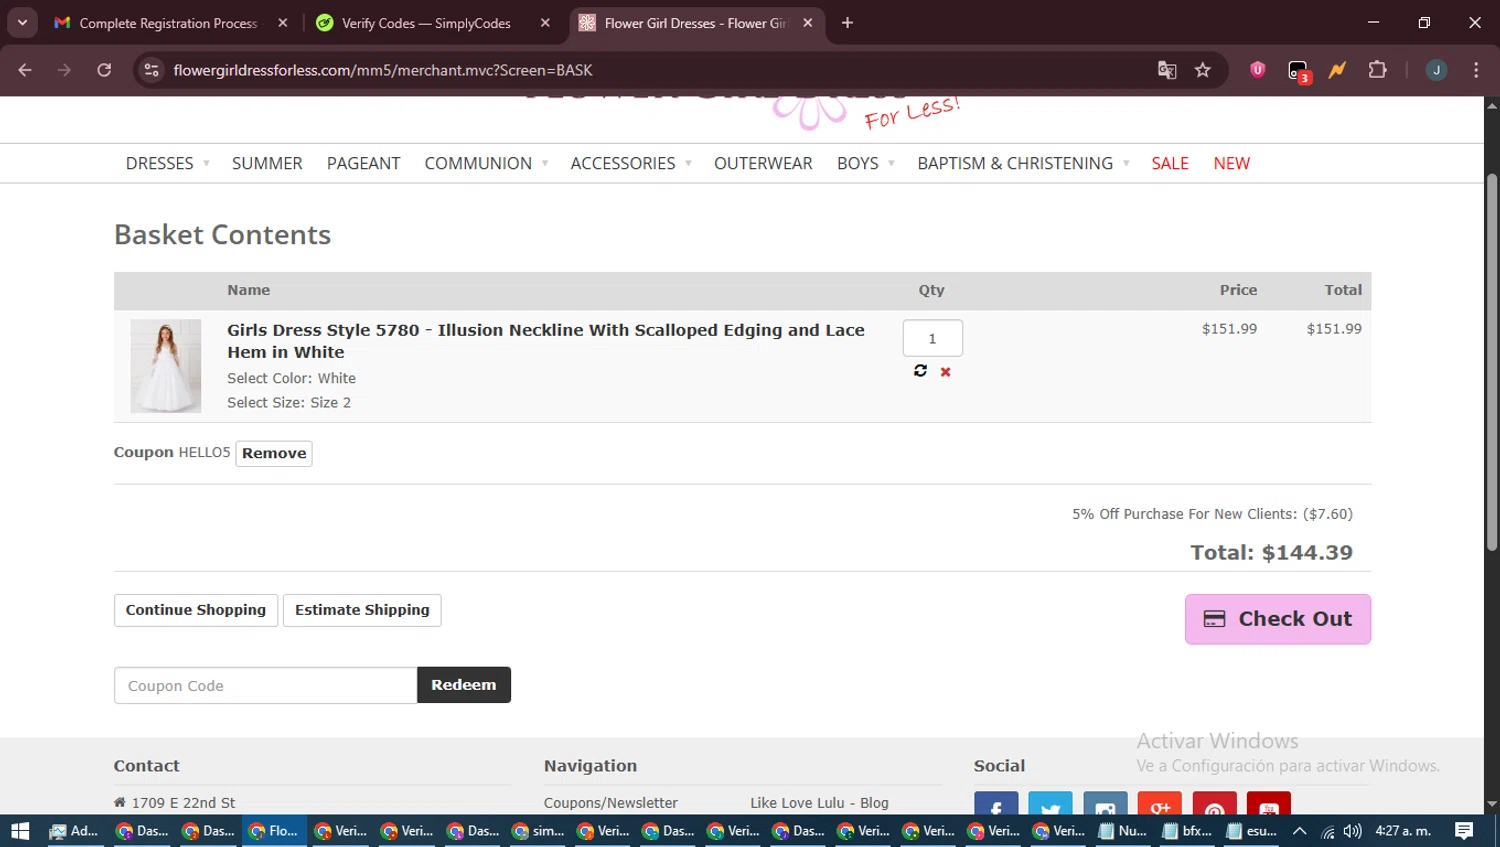The width and height of the screenshot is (1500, 847).
Task: Open the Windows Start menu
Action: click(x=20, y=831)
